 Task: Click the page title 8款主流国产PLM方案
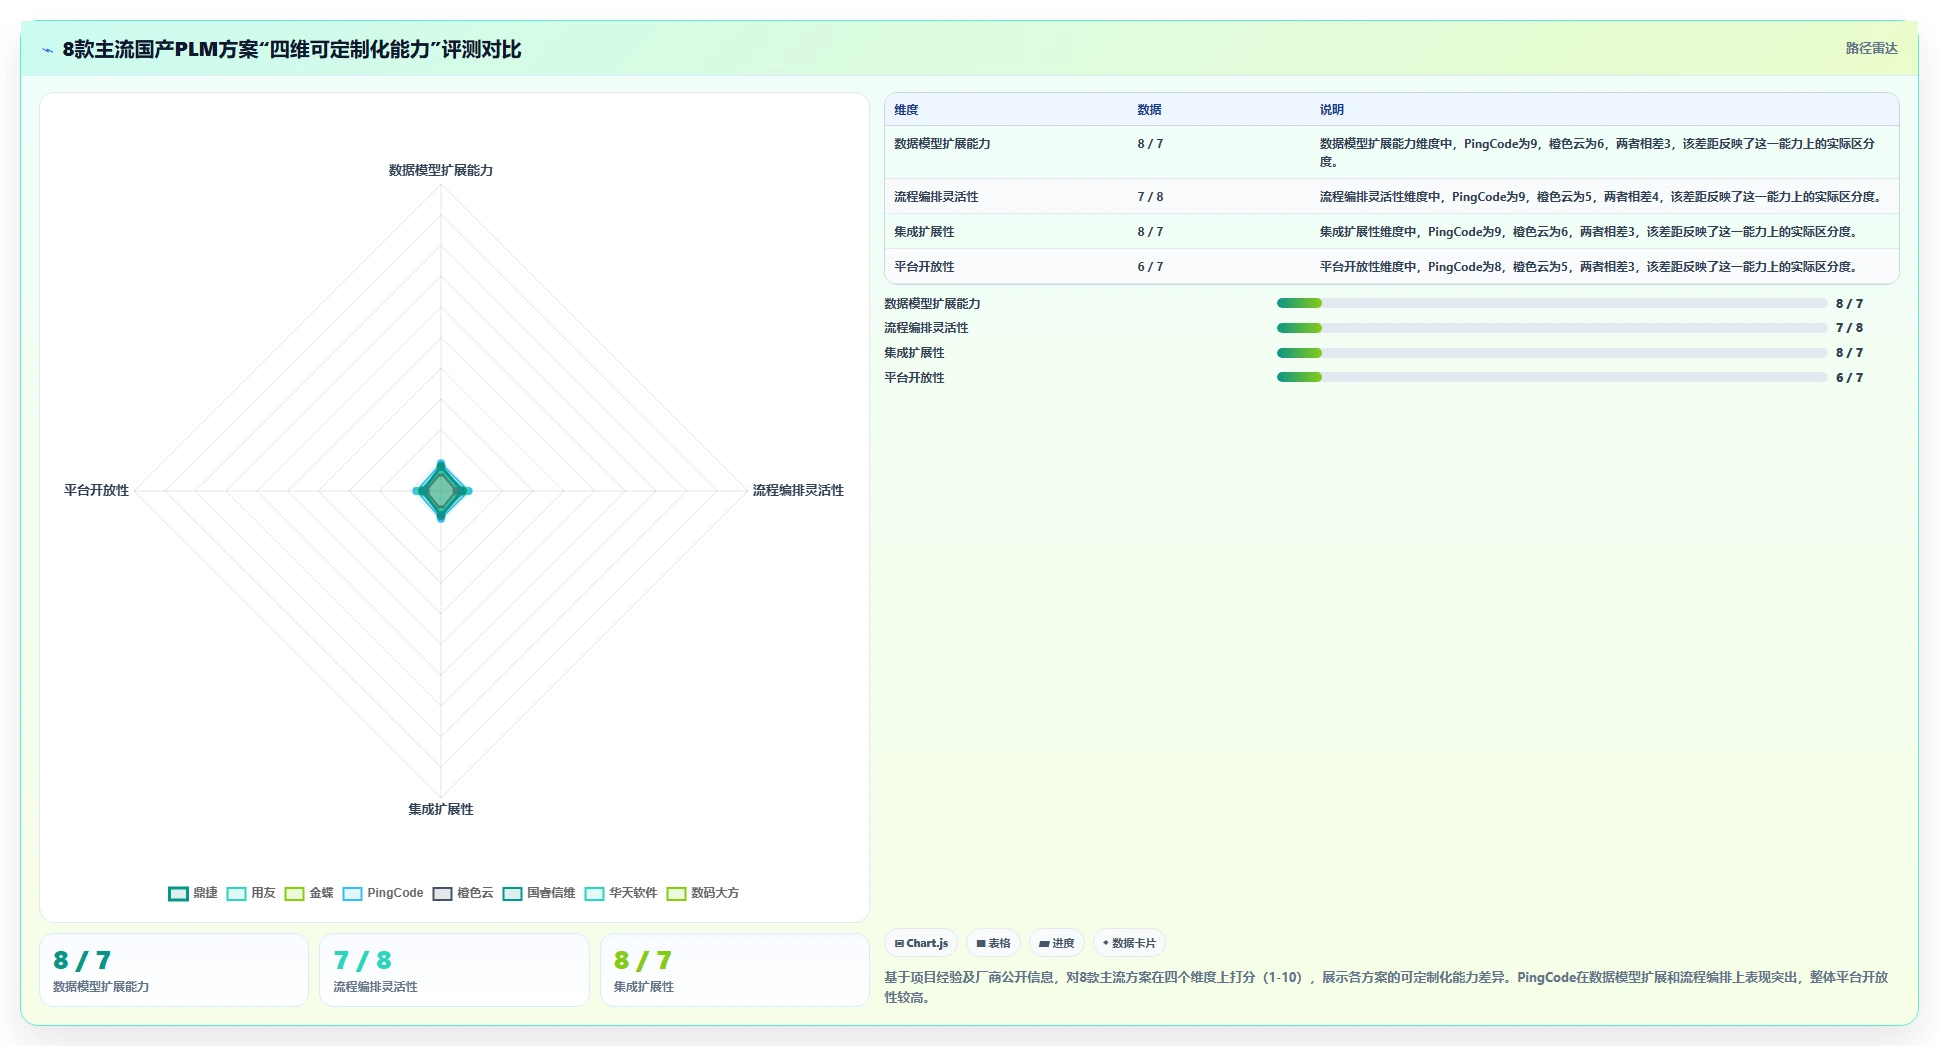(292, 49)
